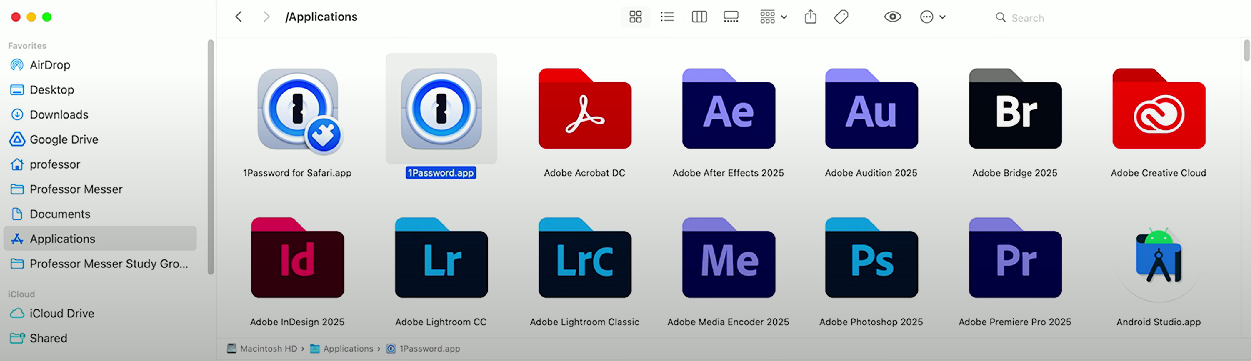Viewport: 1251px width, 361px height.
Task: Open the more actions ellipsis menu
Action: (932, 17)
